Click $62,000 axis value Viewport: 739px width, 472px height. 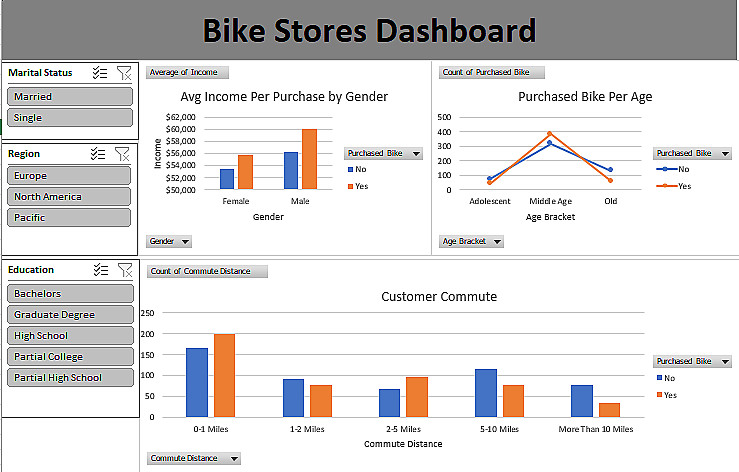coord(181,117)
